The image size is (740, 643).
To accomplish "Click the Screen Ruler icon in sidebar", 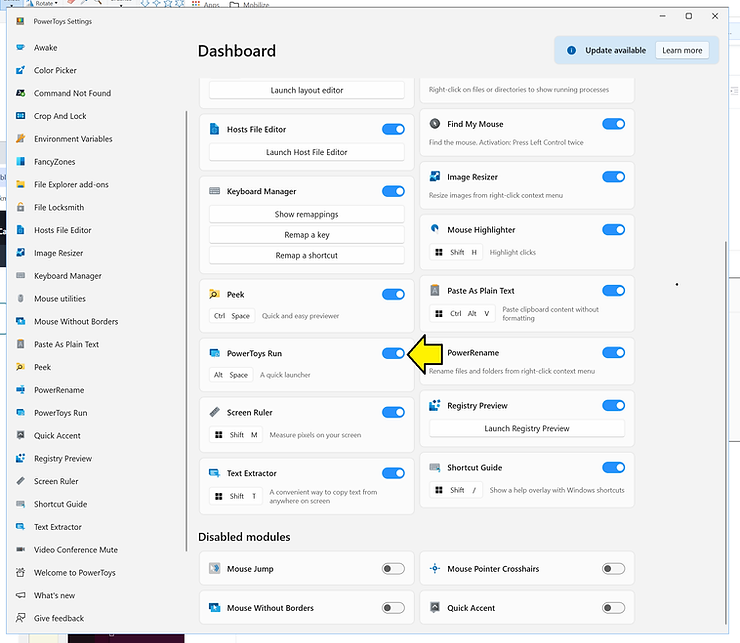I will click(21, 482).
